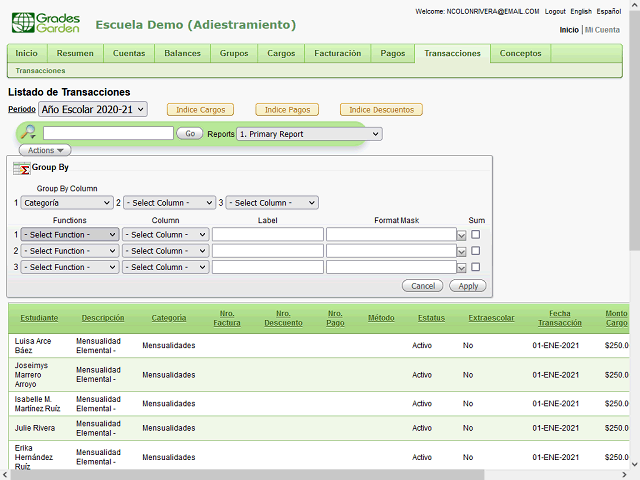Viewport: 640px width, 480px height.
Task: Sort by the Nro. Pago column header
Action: click(335, 318)
